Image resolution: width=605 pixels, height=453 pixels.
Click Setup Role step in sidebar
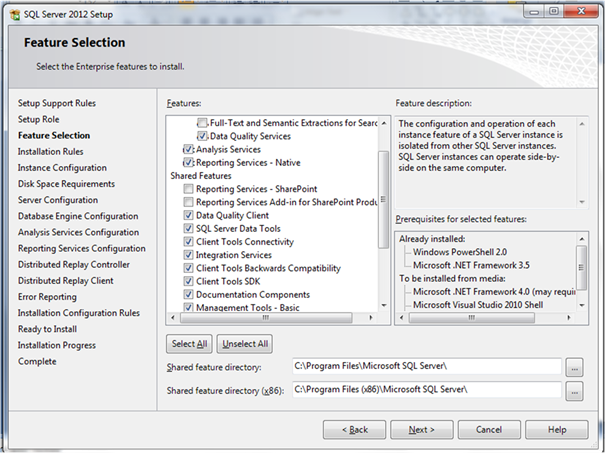[39, 120]
